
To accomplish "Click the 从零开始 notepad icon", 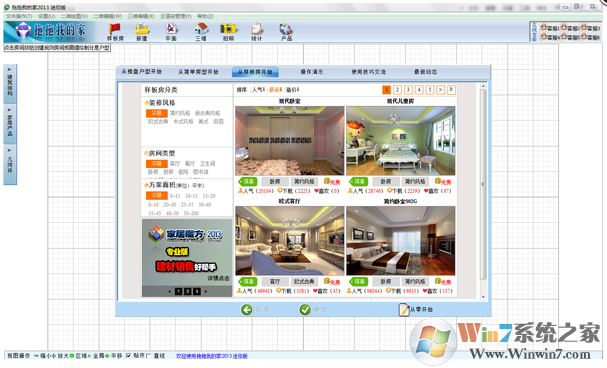I will coord(404,310).
